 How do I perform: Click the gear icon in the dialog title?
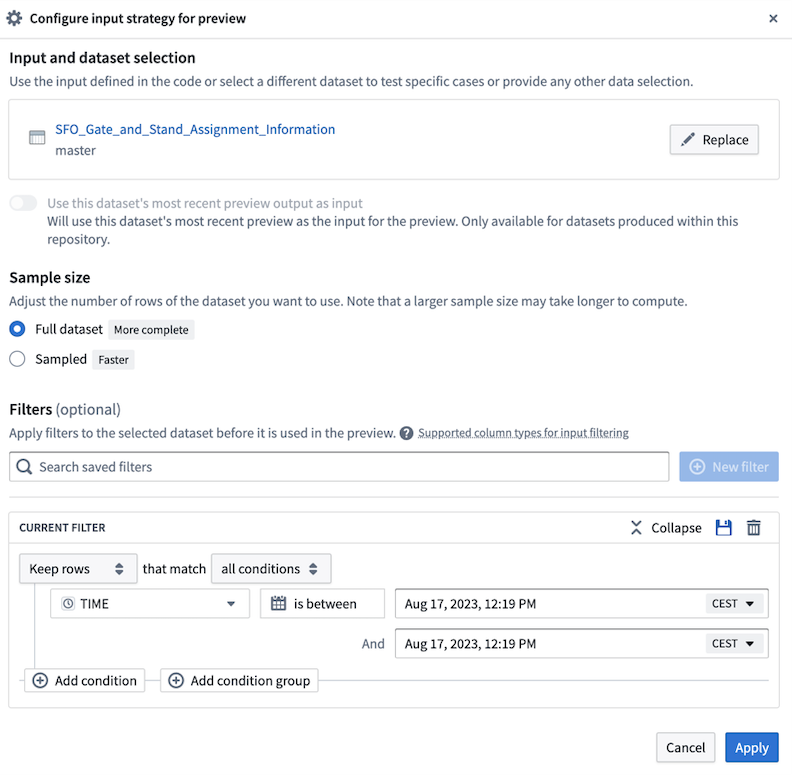click(x=14, y=18)
